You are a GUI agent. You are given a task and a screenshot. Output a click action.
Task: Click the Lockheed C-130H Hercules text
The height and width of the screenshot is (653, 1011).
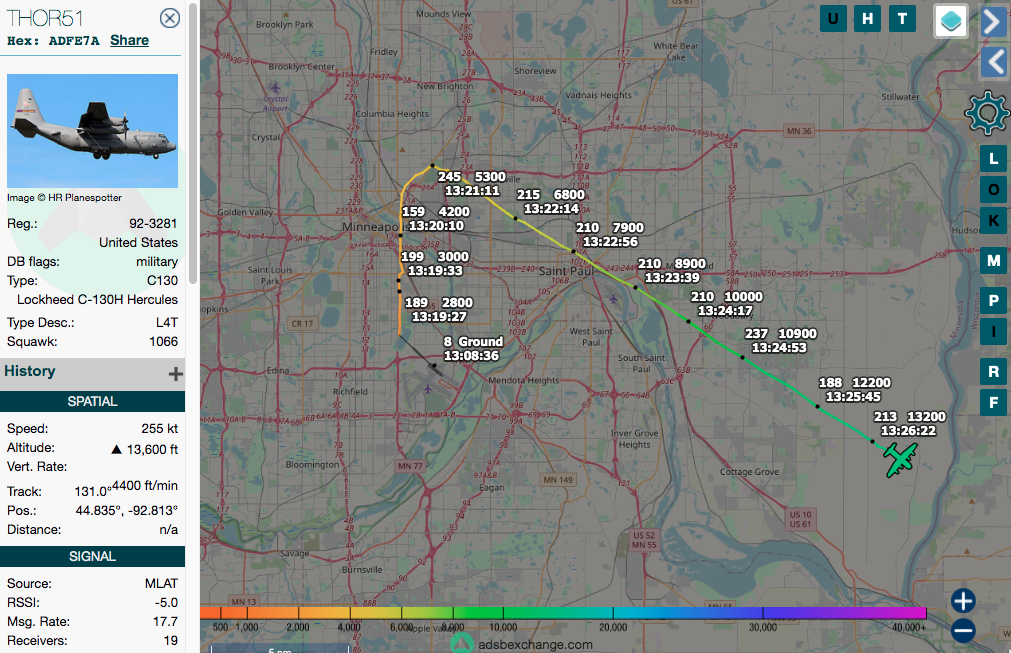[x=97, y=300]
